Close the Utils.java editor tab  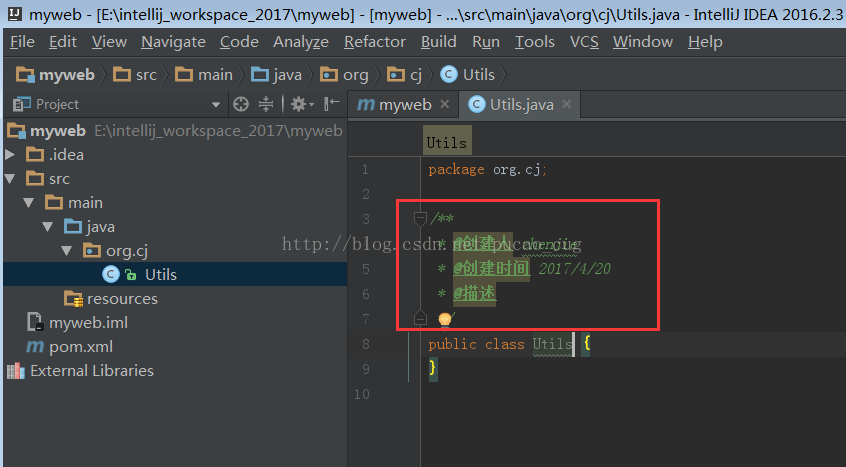pos(567,104)
